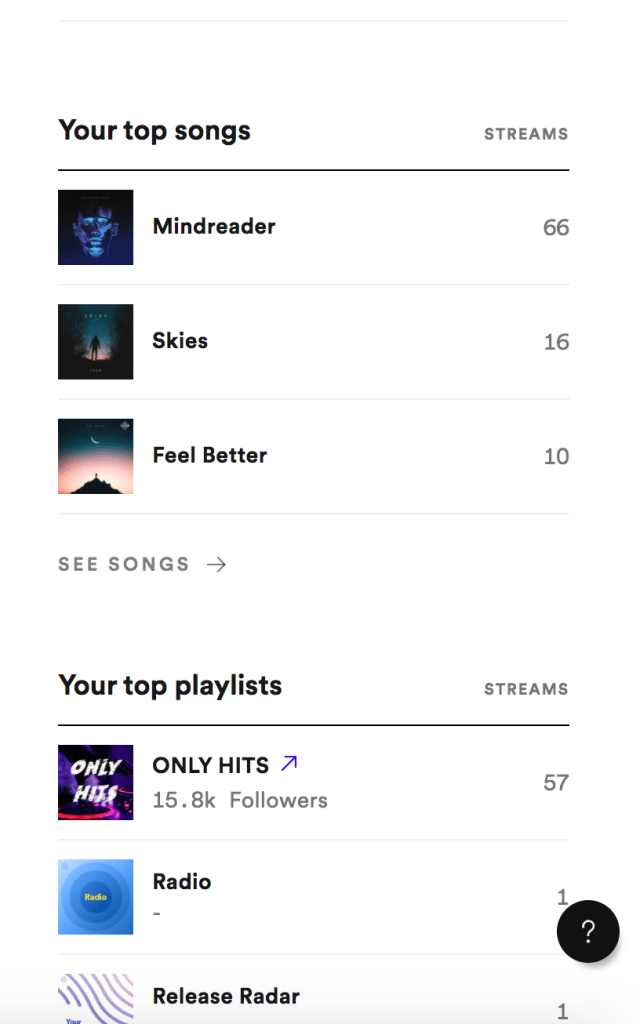Open the Mindreader album artwork

[96, 227]
